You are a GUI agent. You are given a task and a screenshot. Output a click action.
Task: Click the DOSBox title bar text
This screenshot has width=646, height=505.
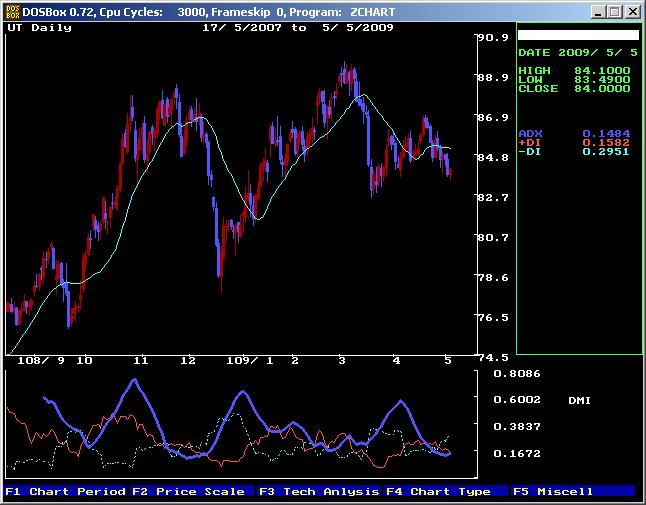click(x=209, y=12)
